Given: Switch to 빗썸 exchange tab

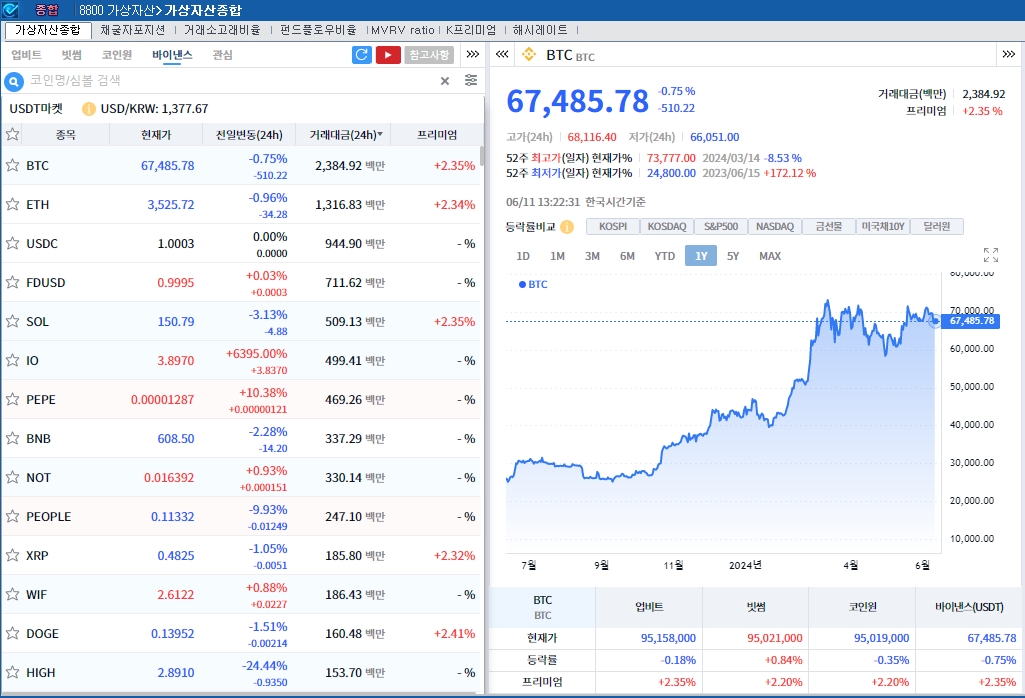Looking at the screenshot, I should pos(71,55).
